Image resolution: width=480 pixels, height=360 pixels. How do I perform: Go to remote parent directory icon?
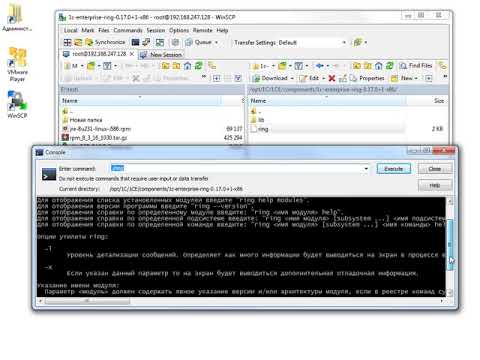tap(357, 66)
